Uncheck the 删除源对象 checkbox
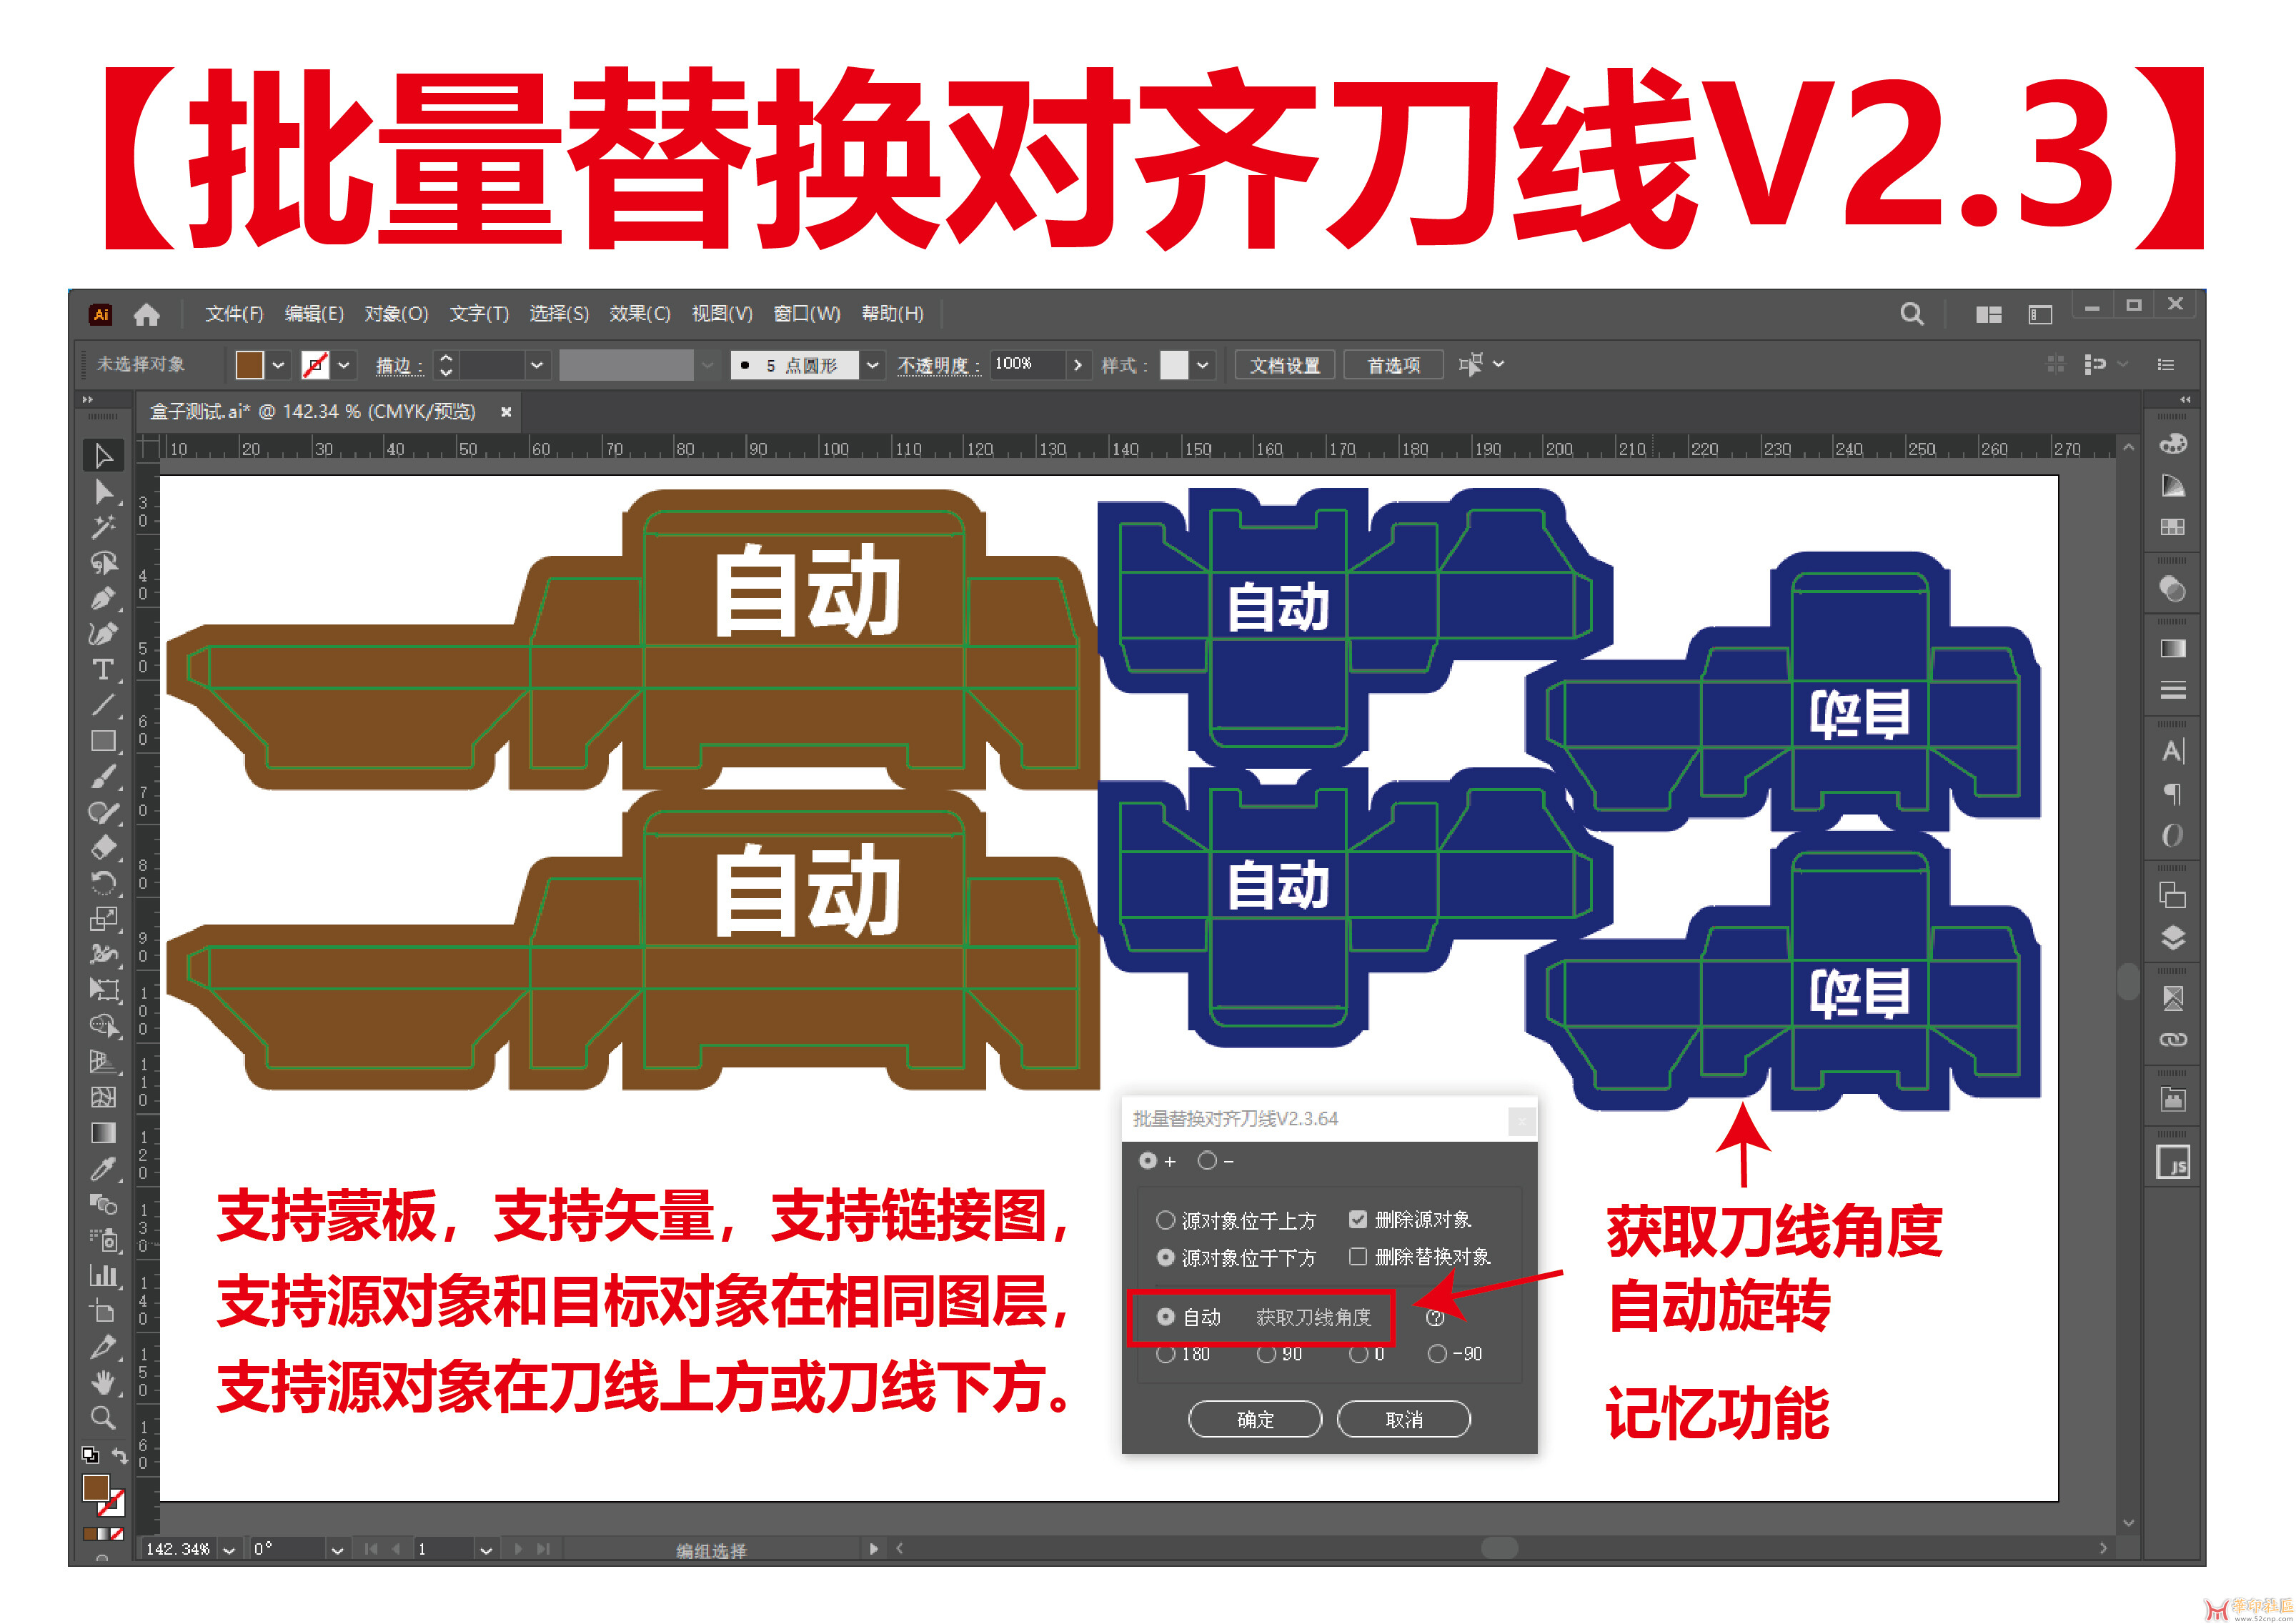2296x1624 pixels. point(1357,1220)
